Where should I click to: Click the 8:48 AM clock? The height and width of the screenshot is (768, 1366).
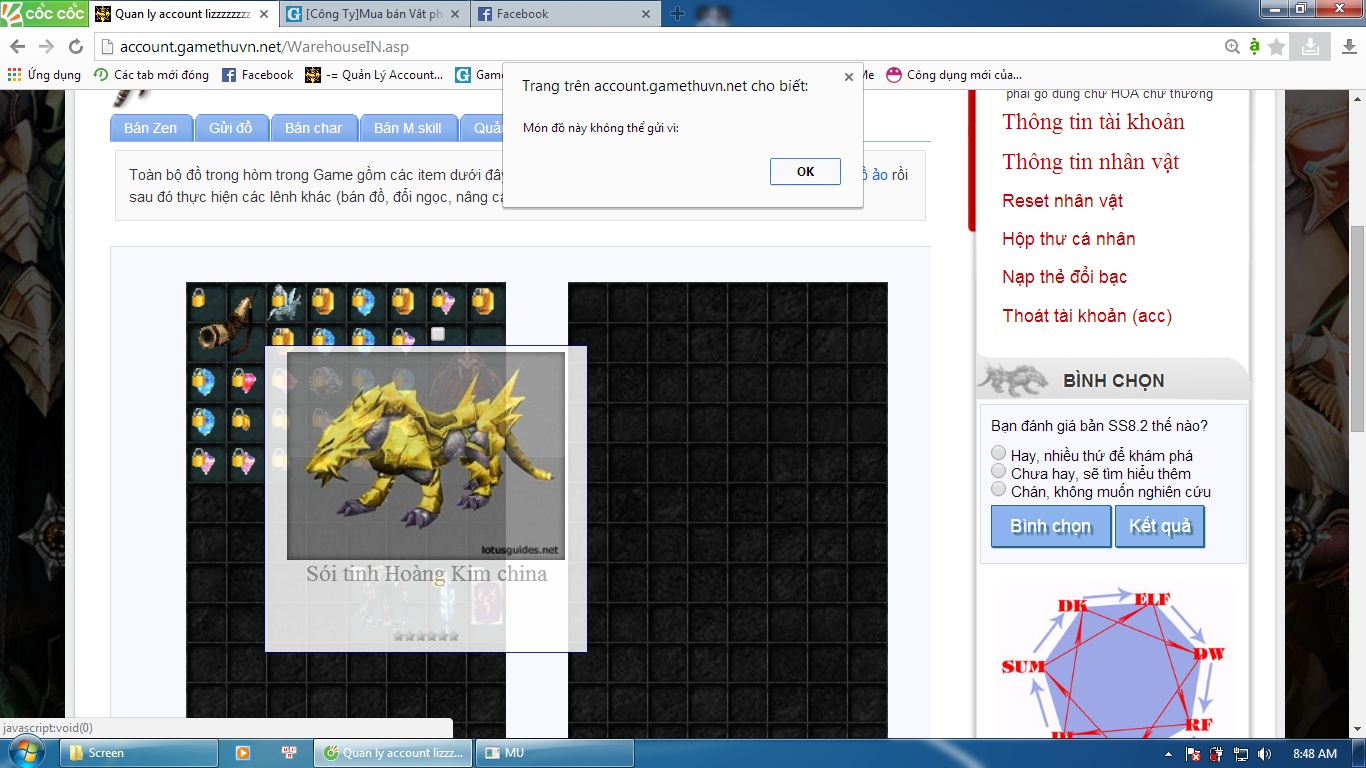(1314, 754)
